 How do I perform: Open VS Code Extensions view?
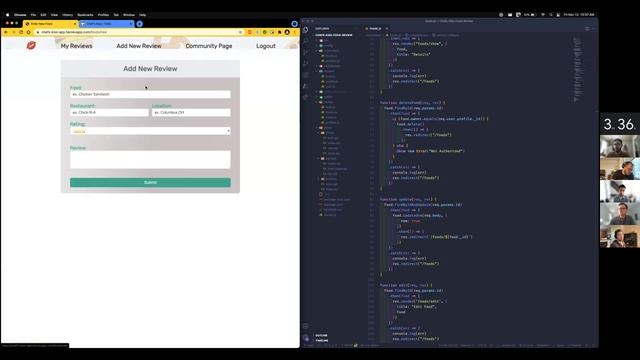point(306,75)
